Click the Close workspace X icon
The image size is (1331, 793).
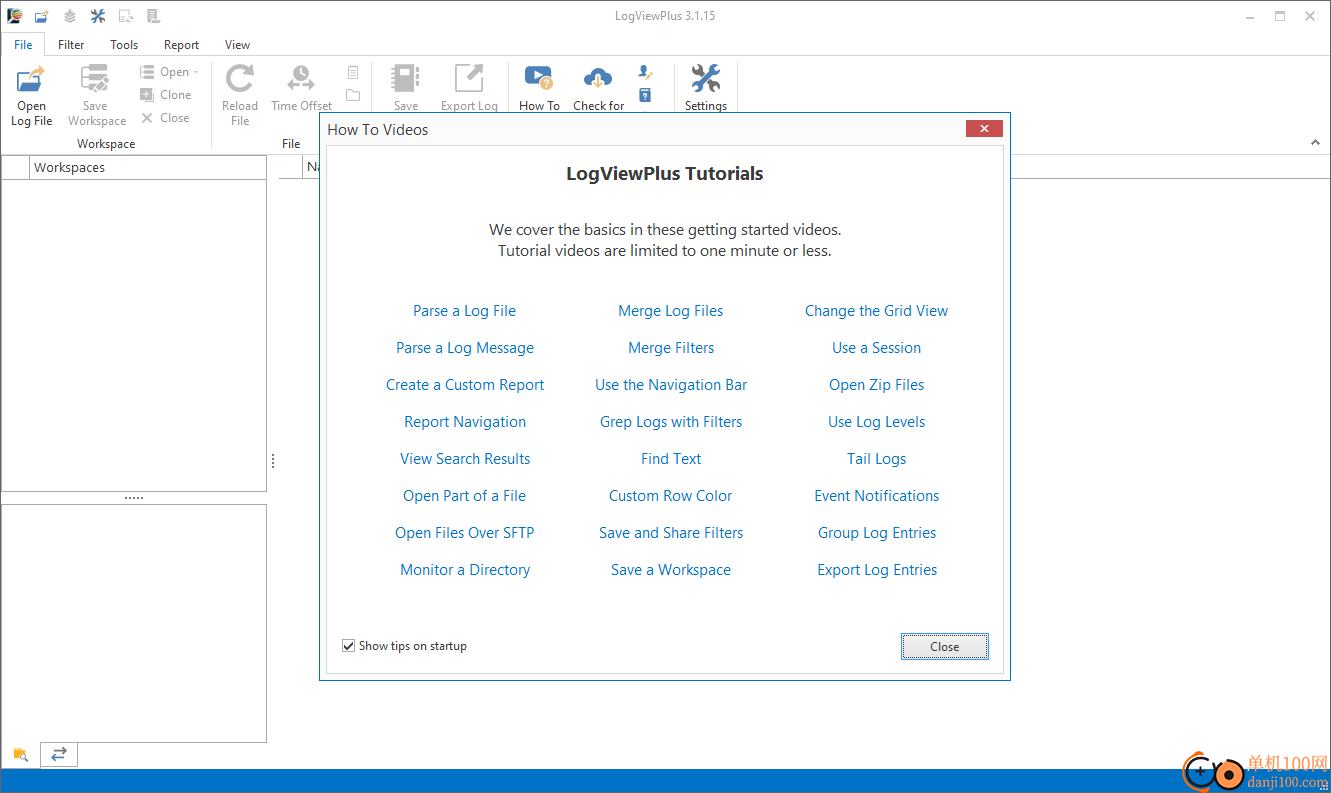(147, 118)
